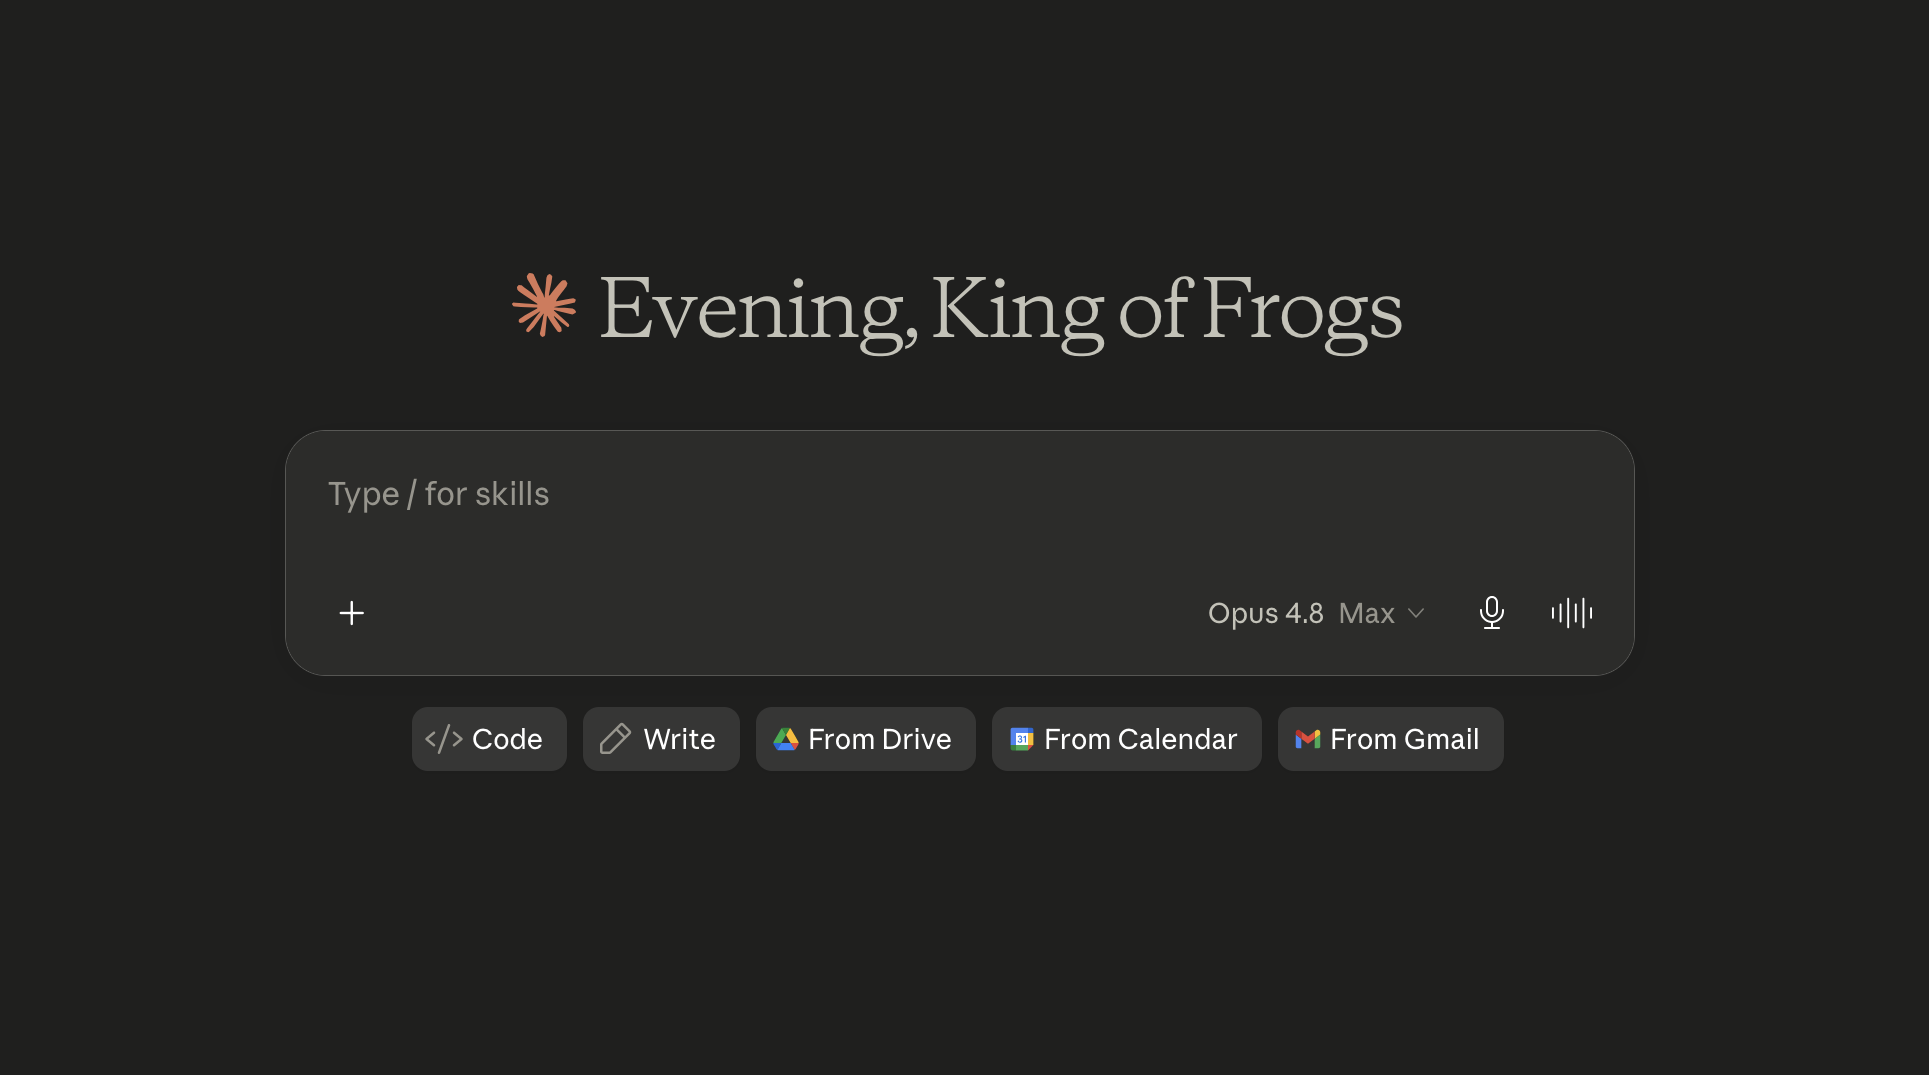Click the Google Drive triangle icon

click(786, 739)
